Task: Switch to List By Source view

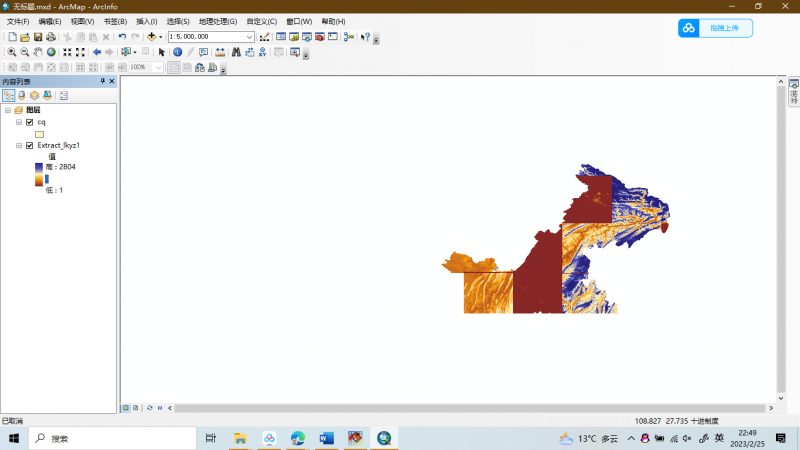Action: click(x=22, y=95)
